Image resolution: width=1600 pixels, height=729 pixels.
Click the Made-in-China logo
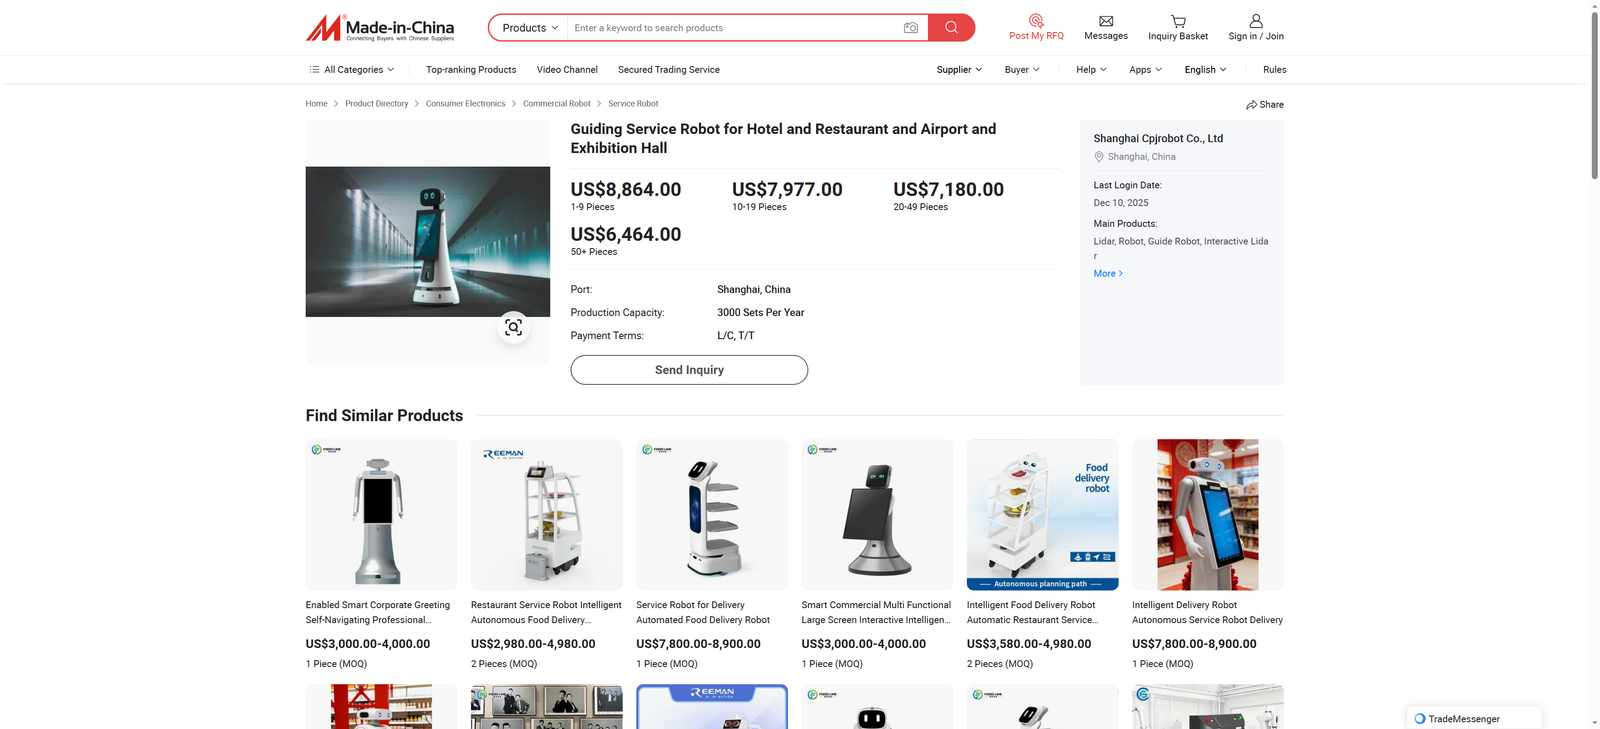click(x=380, y=28)
